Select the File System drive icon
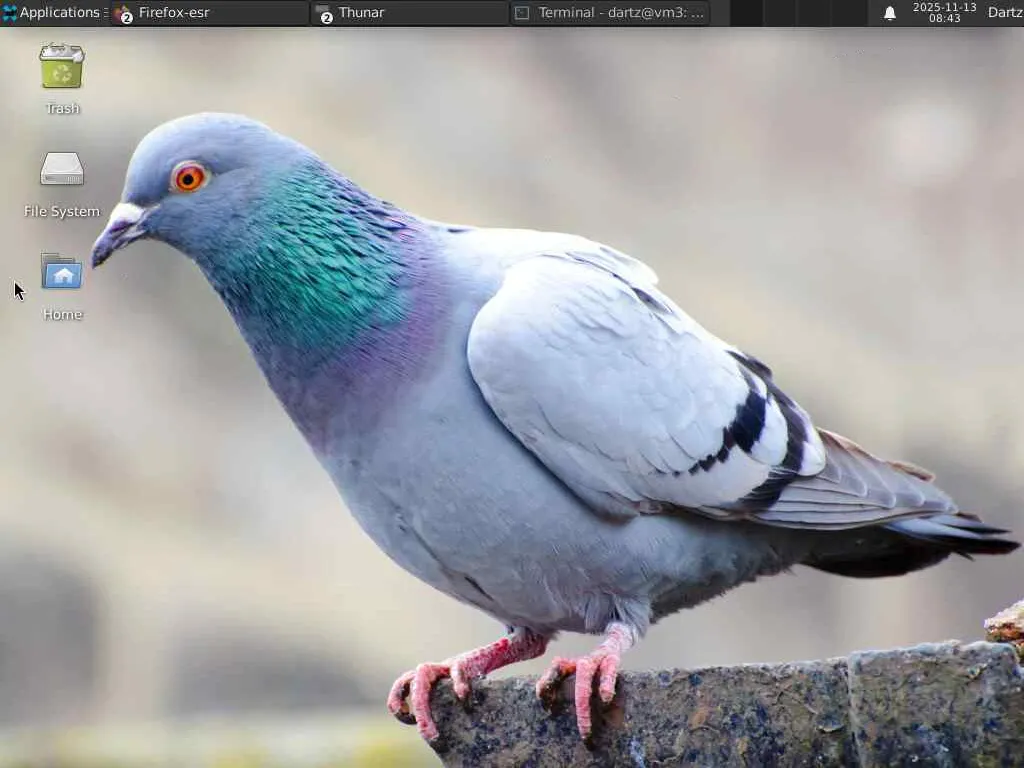 tap(62, 169)
